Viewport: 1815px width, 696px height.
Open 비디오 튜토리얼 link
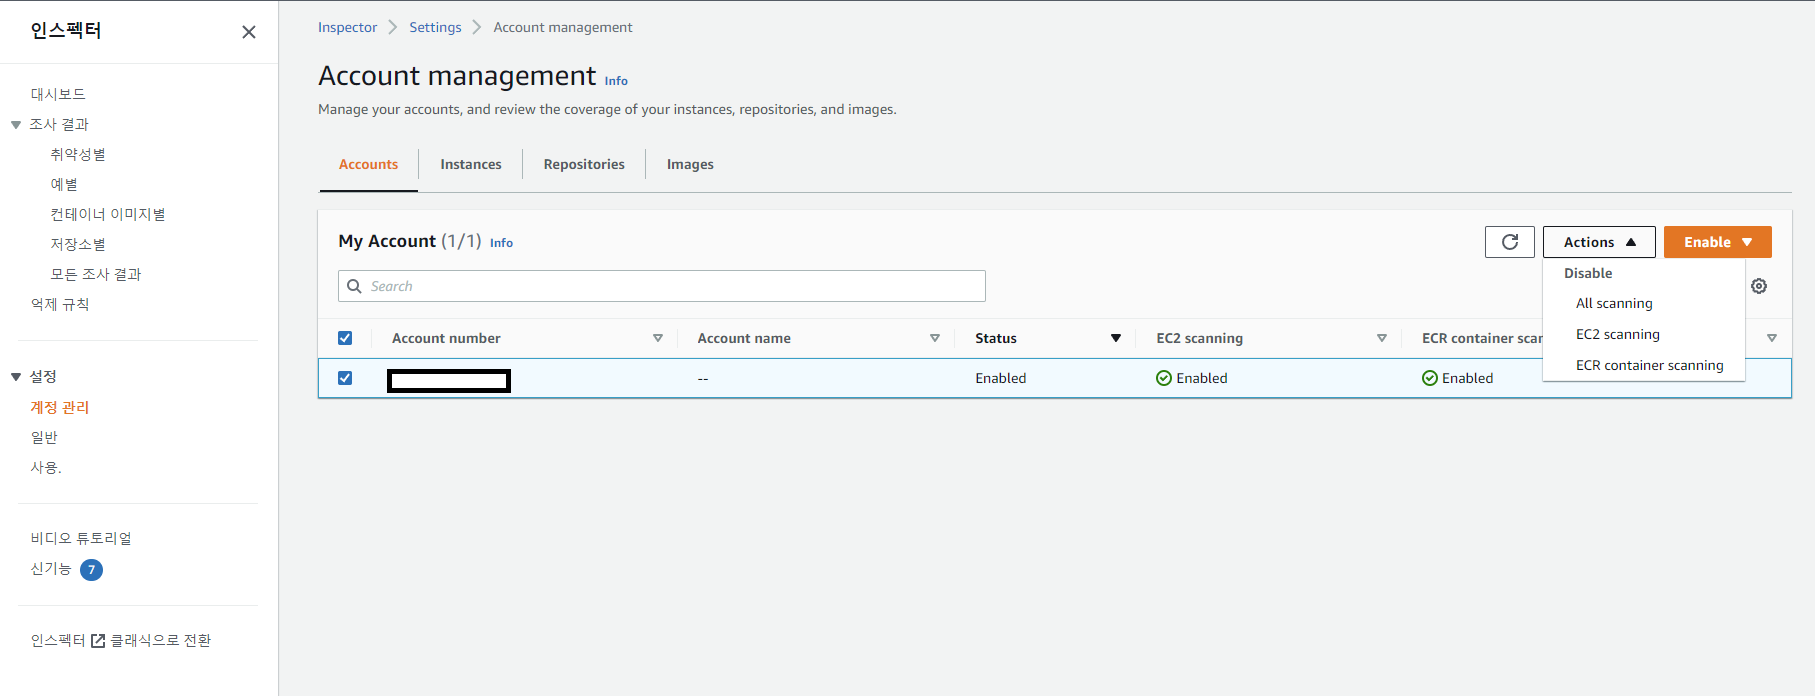pos(81,538)
